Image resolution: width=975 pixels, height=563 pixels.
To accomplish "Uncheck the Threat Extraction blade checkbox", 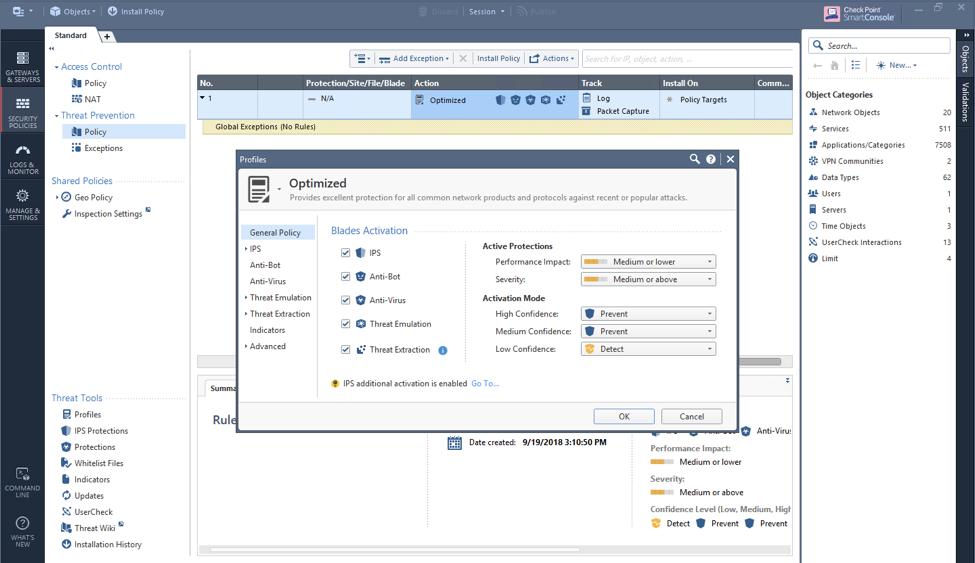I will 346,350.
